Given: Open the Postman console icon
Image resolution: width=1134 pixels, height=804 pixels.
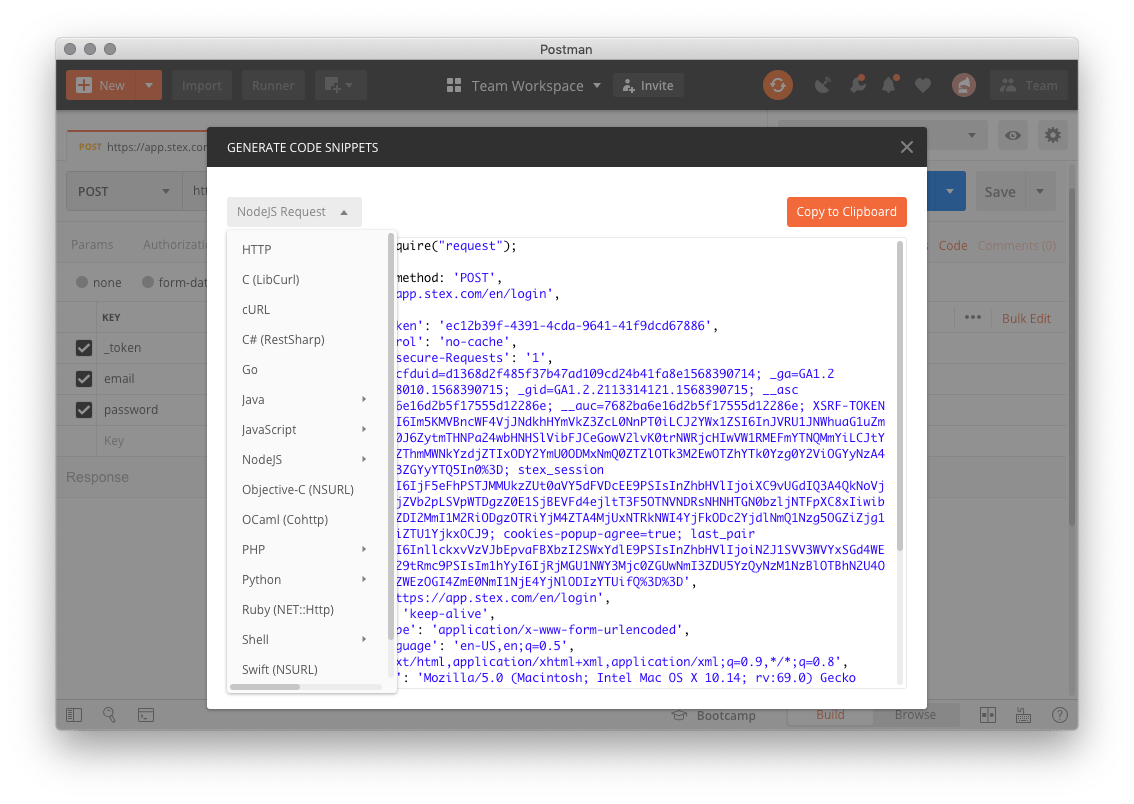Looking at the screenshot, I should point(146,715).
